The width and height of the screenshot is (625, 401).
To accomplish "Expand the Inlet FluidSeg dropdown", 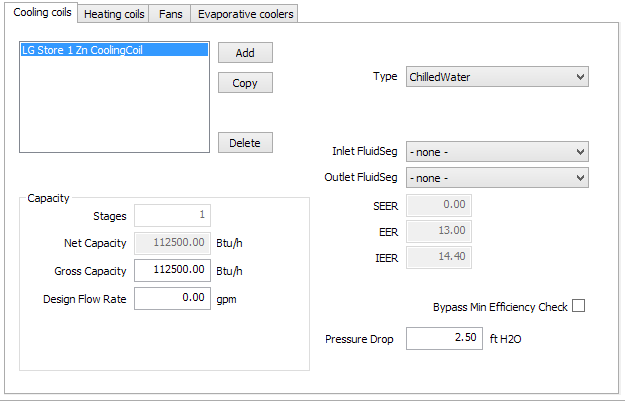I will [x=497, y=151].
